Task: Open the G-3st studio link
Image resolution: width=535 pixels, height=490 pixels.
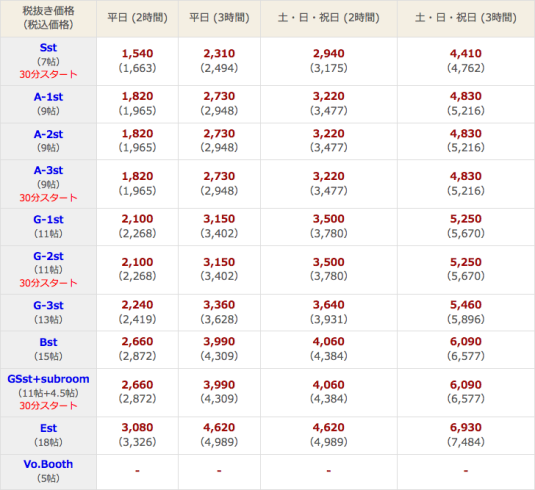Action: pyautogui.click(x=48, y=305)
